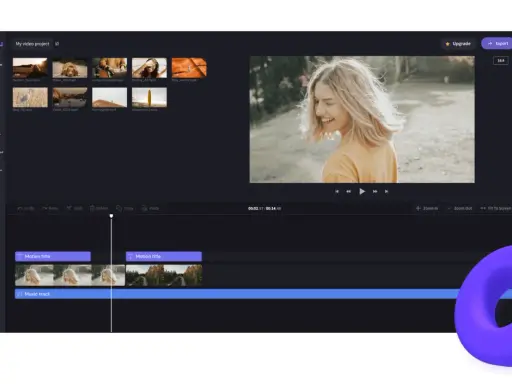Click the Paste button in timeline toolbar
The image size is (512, 384).
(x=150, y=208)
